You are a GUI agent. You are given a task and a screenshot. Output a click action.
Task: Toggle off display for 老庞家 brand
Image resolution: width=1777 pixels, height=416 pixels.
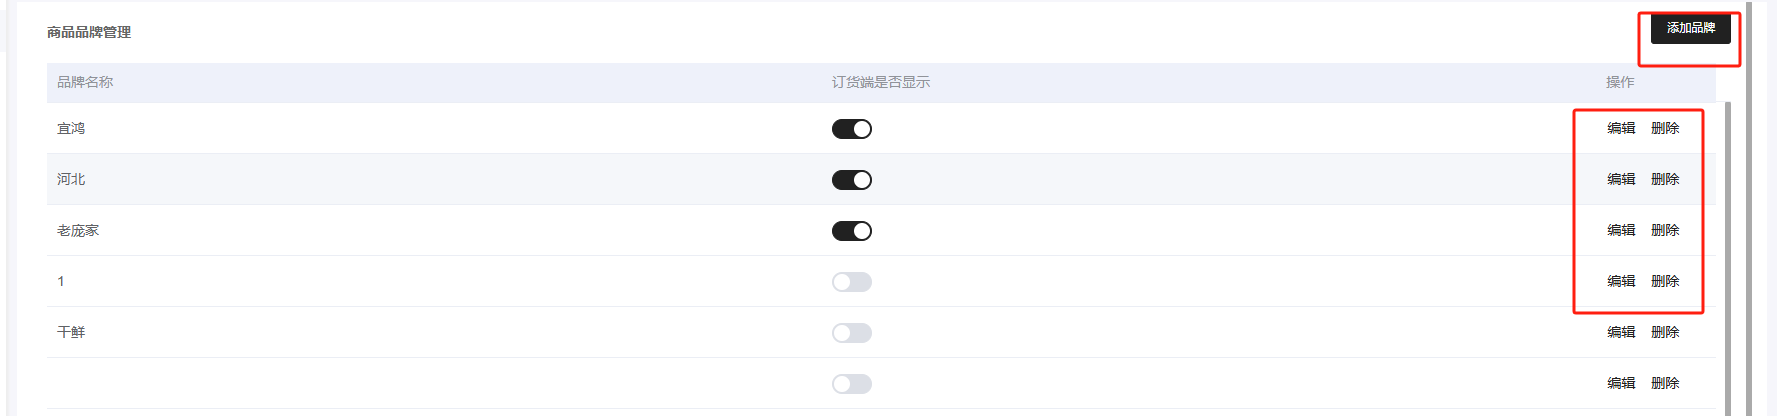[852, 231]
